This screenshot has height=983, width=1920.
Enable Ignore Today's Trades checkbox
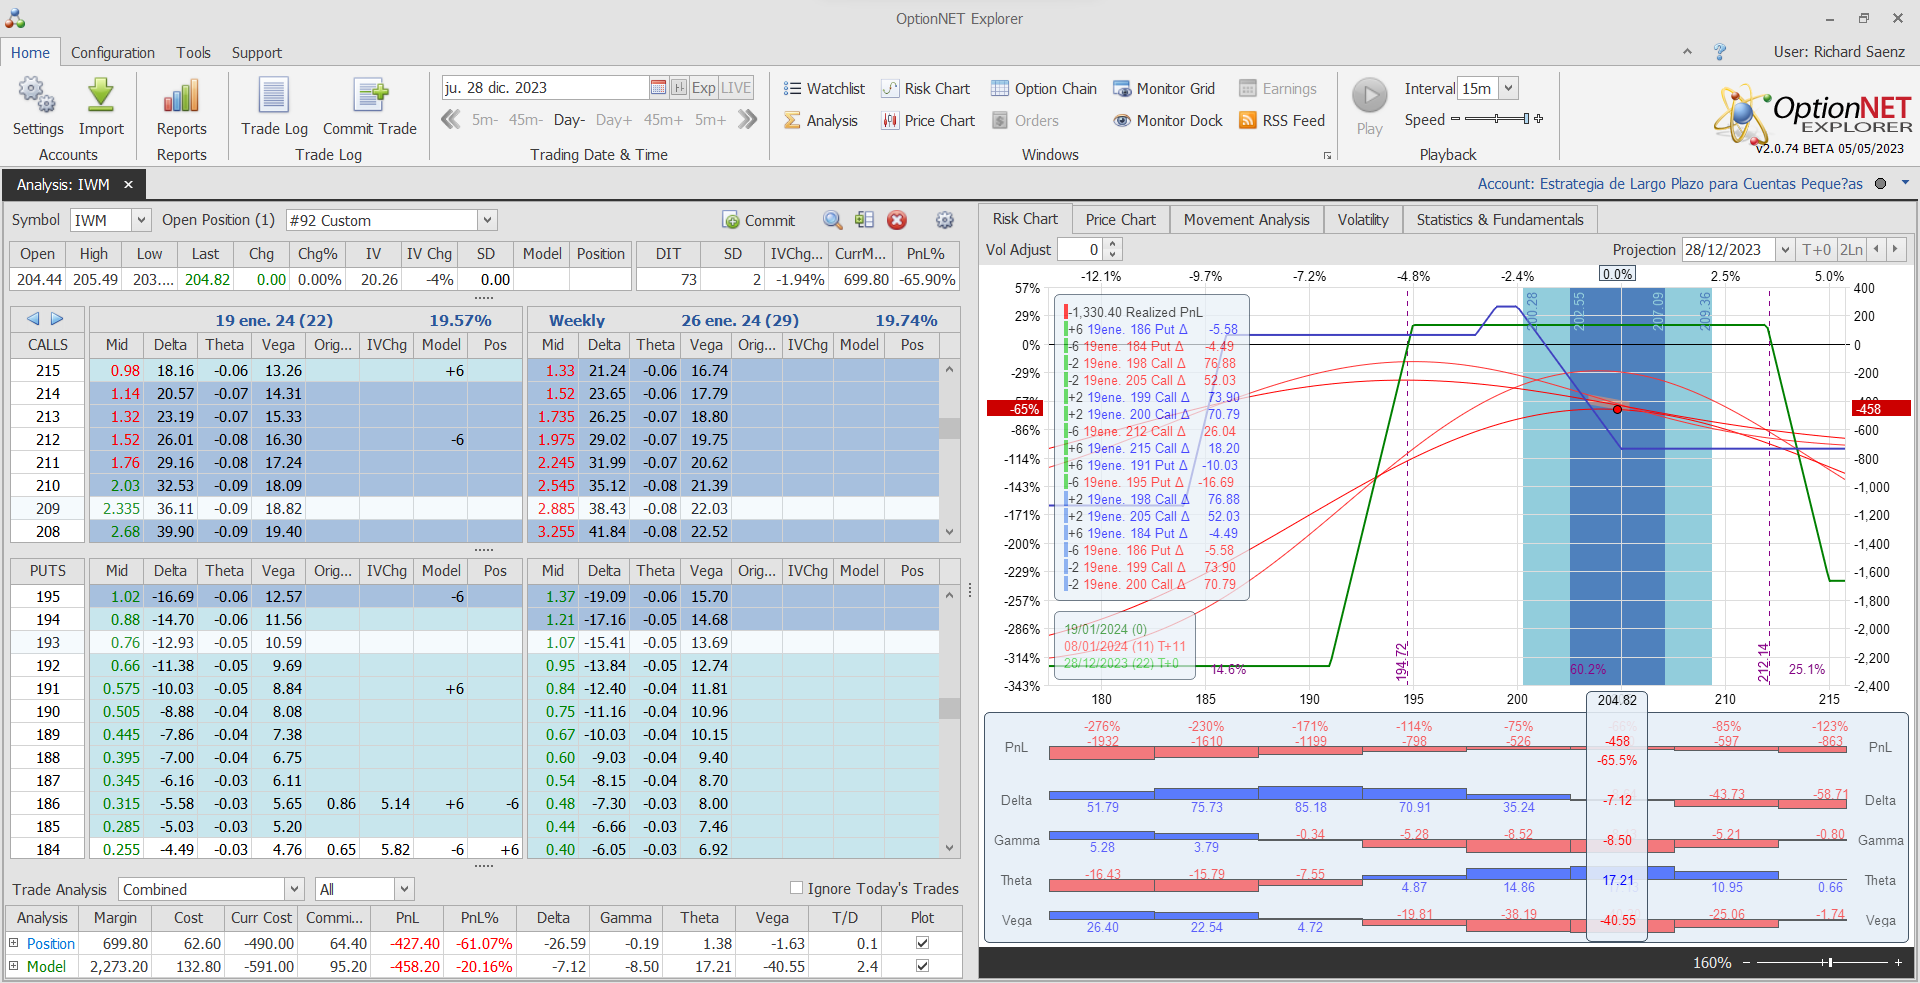pos(797,888)
